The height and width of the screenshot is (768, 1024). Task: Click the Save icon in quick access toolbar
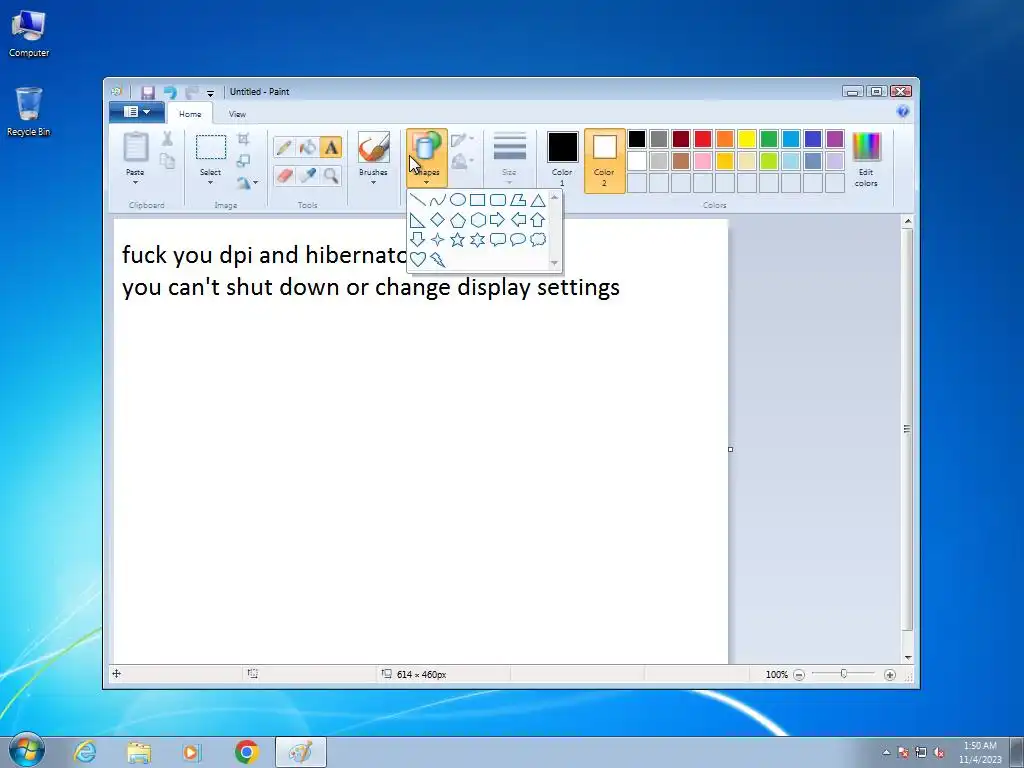coord(148,92)
